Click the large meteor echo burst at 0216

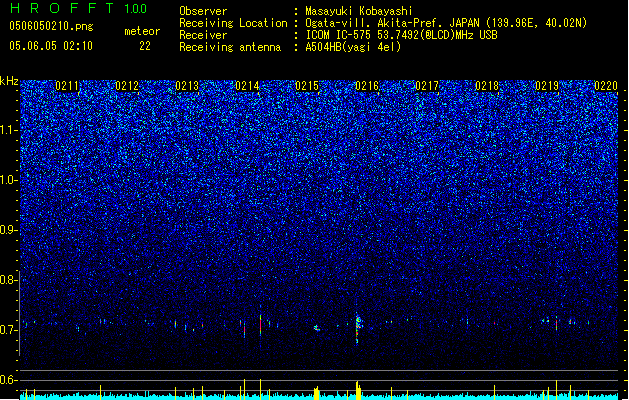[x=358, y=327]
